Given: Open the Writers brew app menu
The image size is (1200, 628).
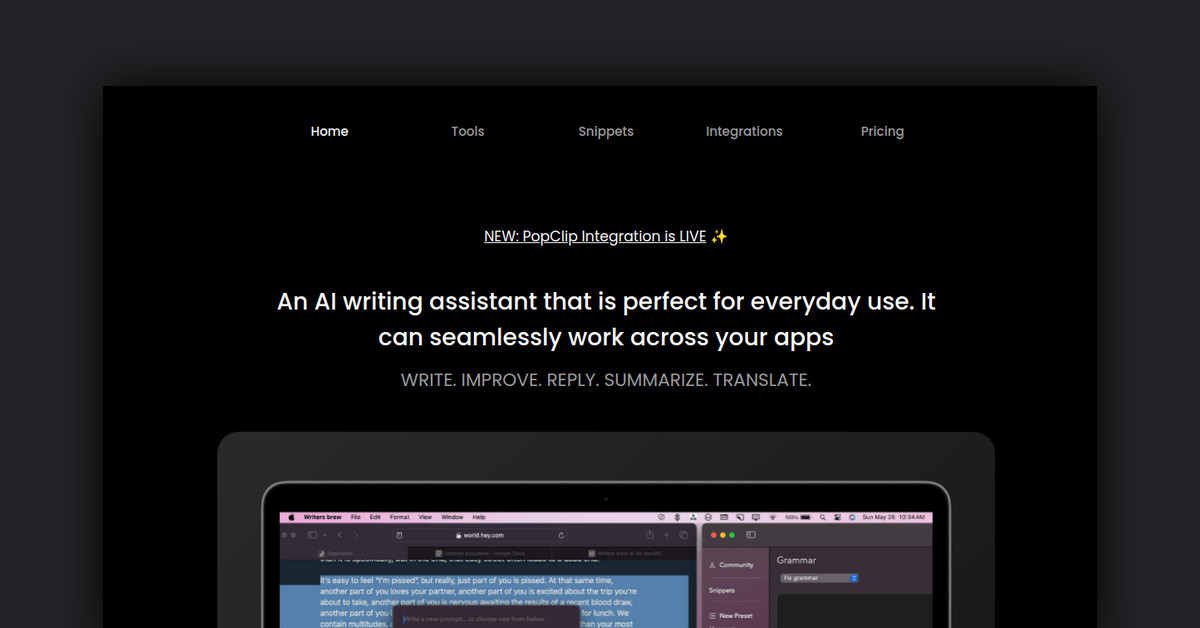Looking at the screenshot, I should point(322,517).
